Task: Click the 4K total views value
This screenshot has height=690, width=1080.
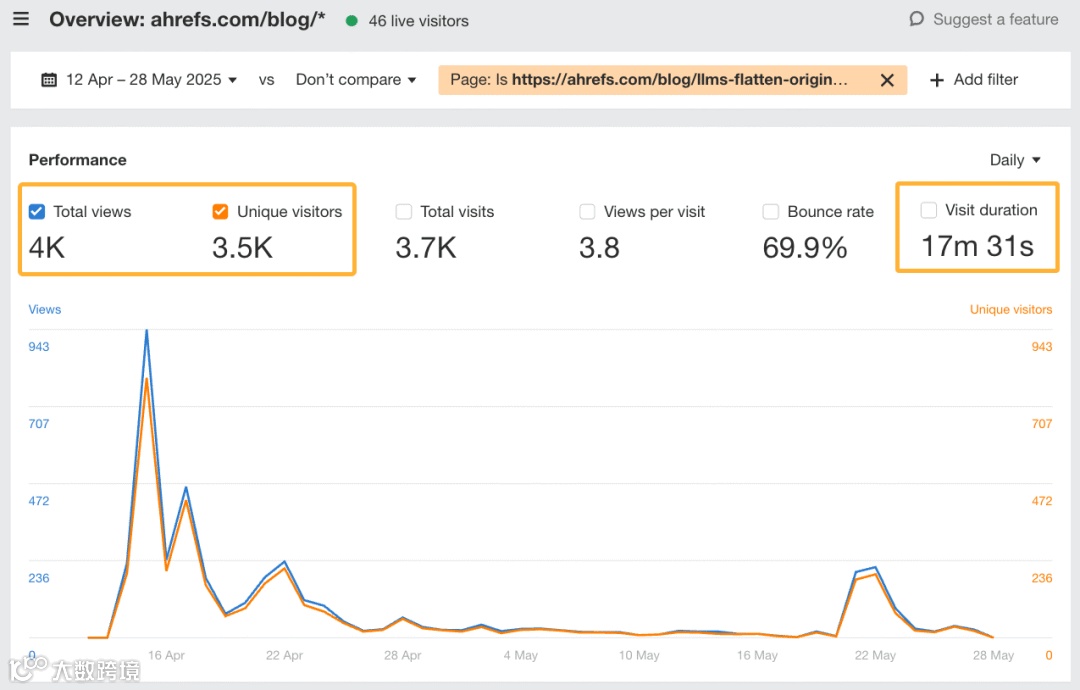Action: click(47, 247)
